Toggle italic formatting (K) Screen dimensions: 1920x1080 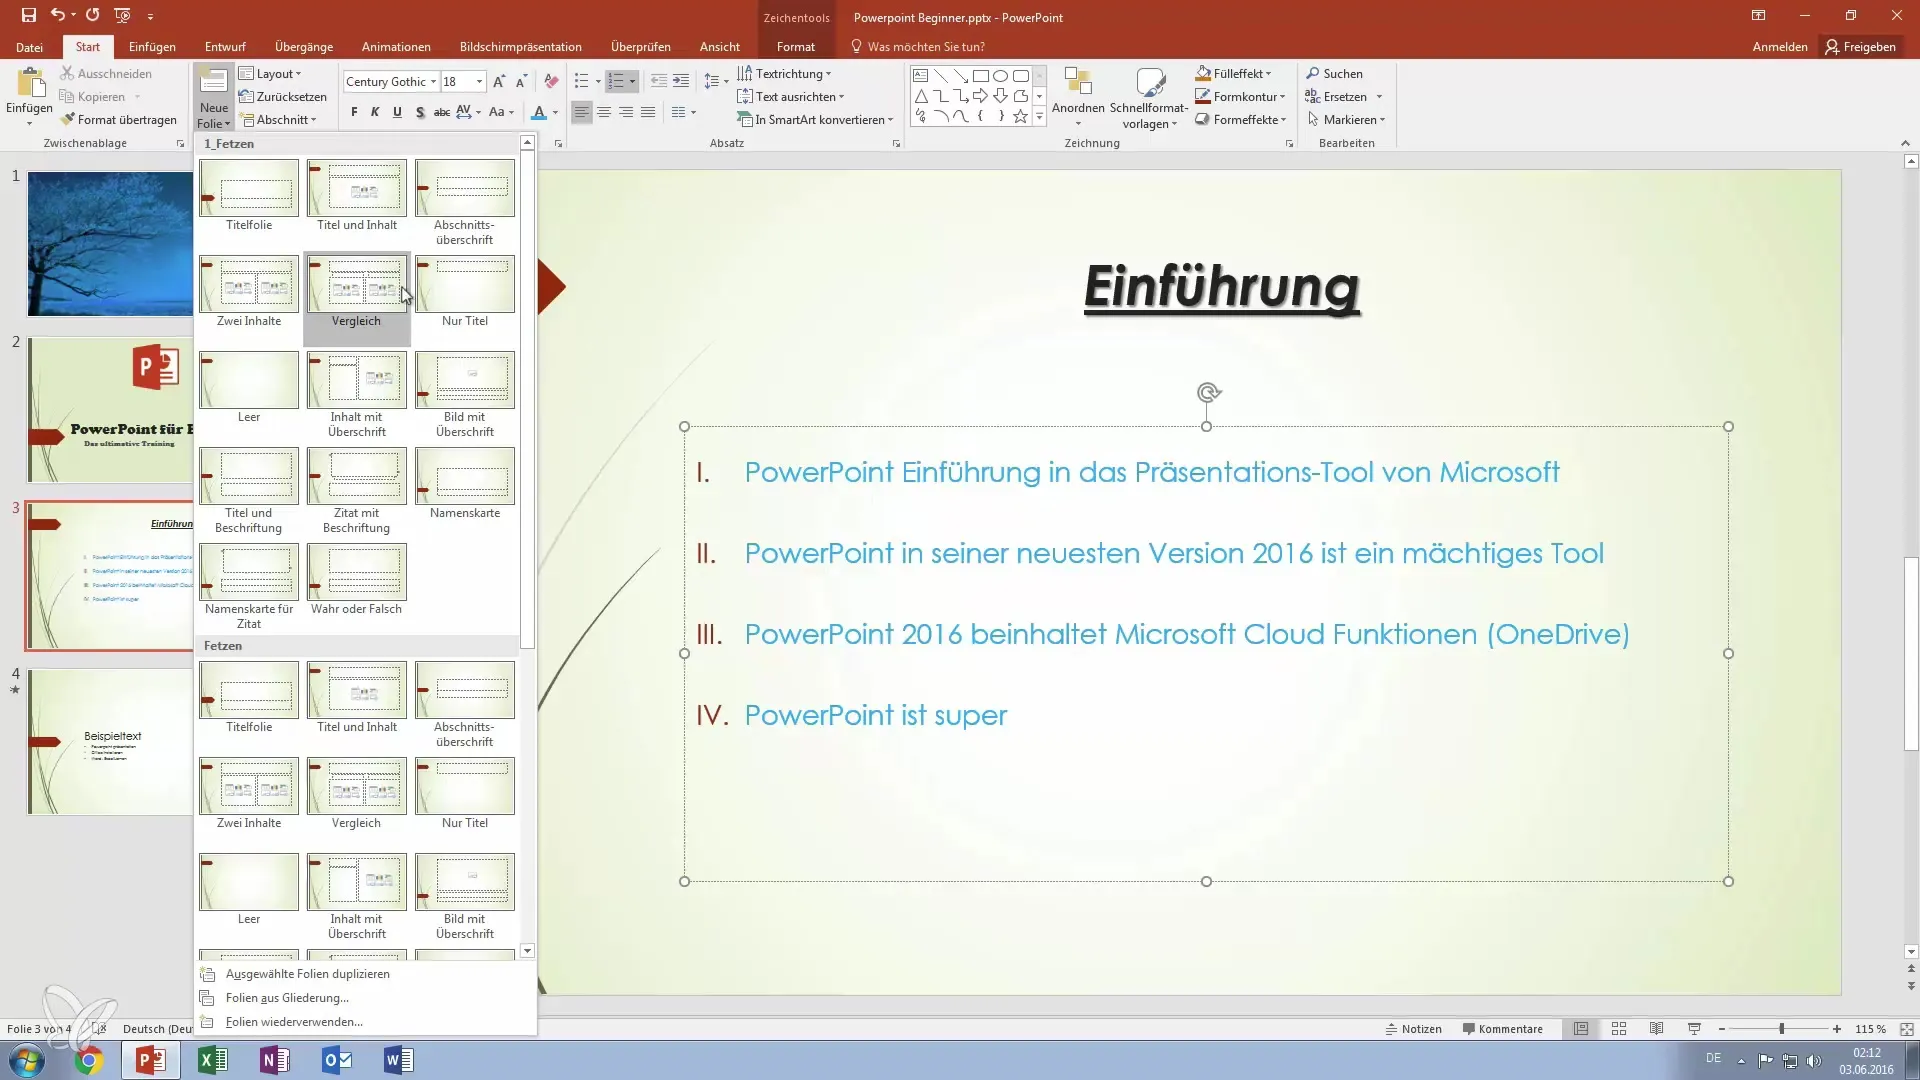coord(375,112)
